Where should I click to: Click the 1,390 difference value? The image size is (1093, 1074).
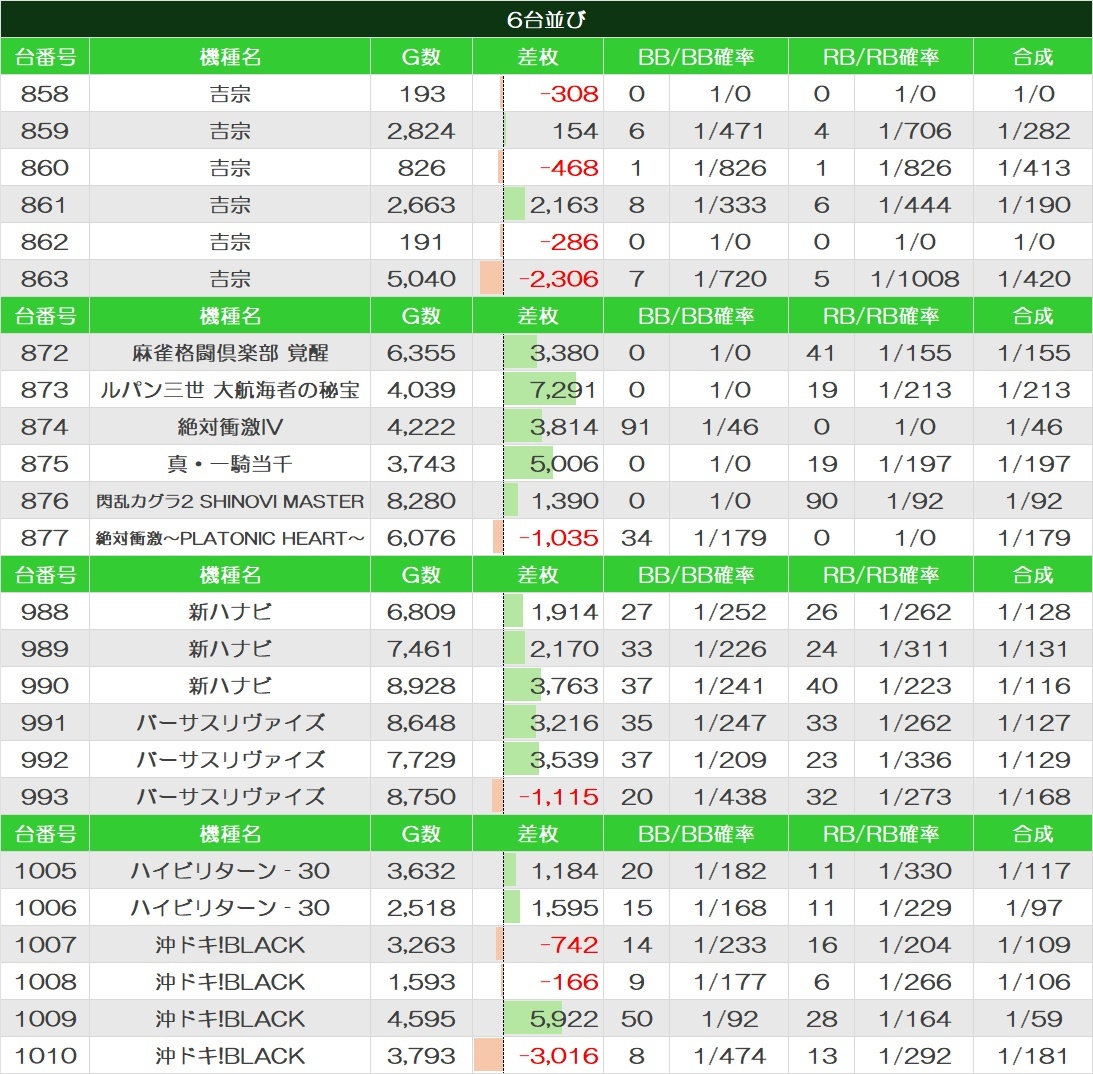[565, 501]
